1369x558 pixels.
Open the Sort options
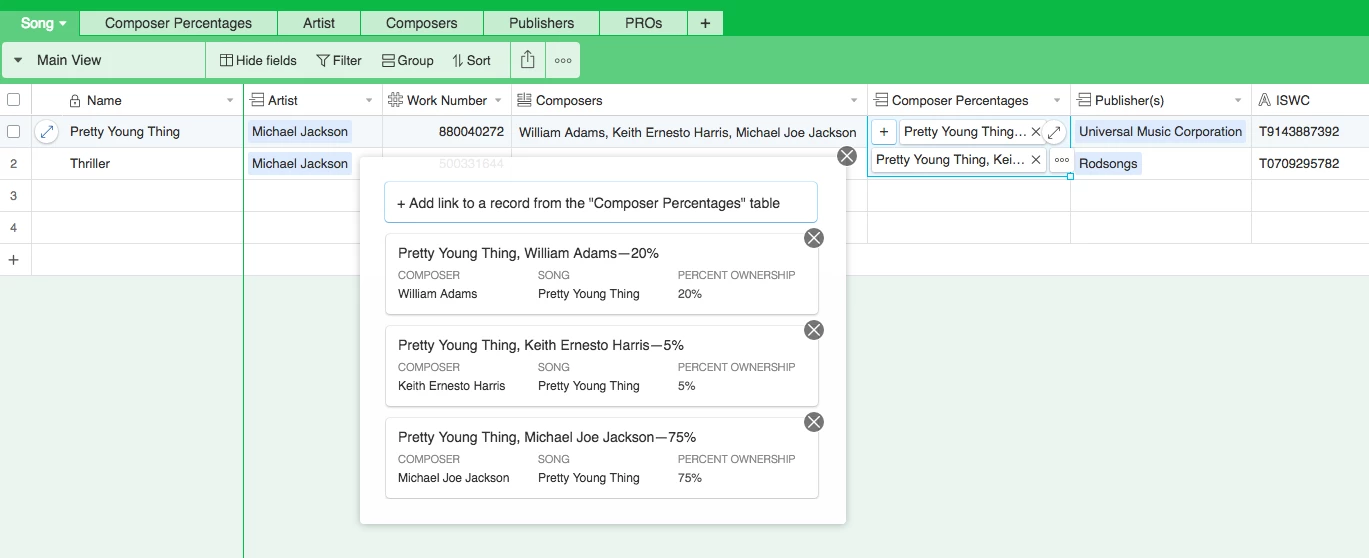pos(472,60)
